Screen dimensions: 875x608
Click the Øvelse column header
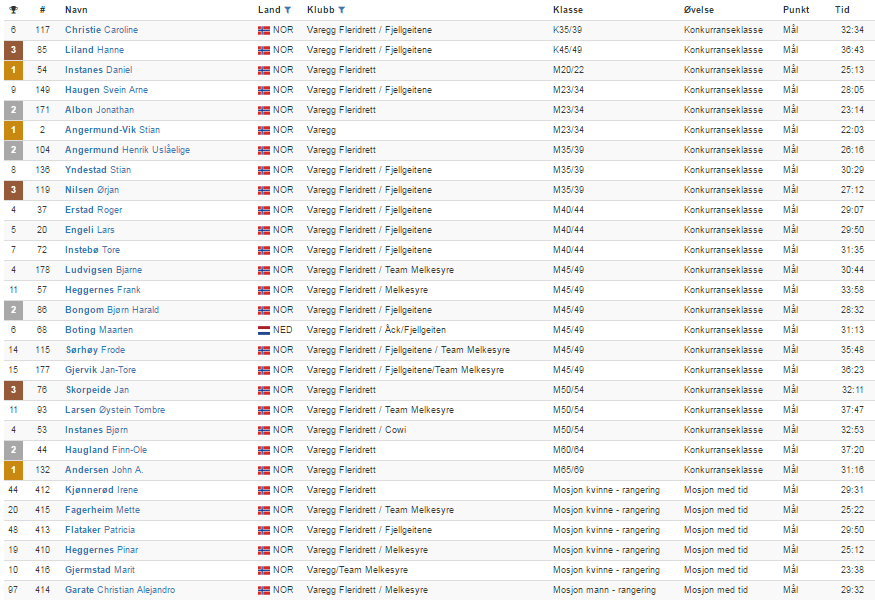coord(699,10)
